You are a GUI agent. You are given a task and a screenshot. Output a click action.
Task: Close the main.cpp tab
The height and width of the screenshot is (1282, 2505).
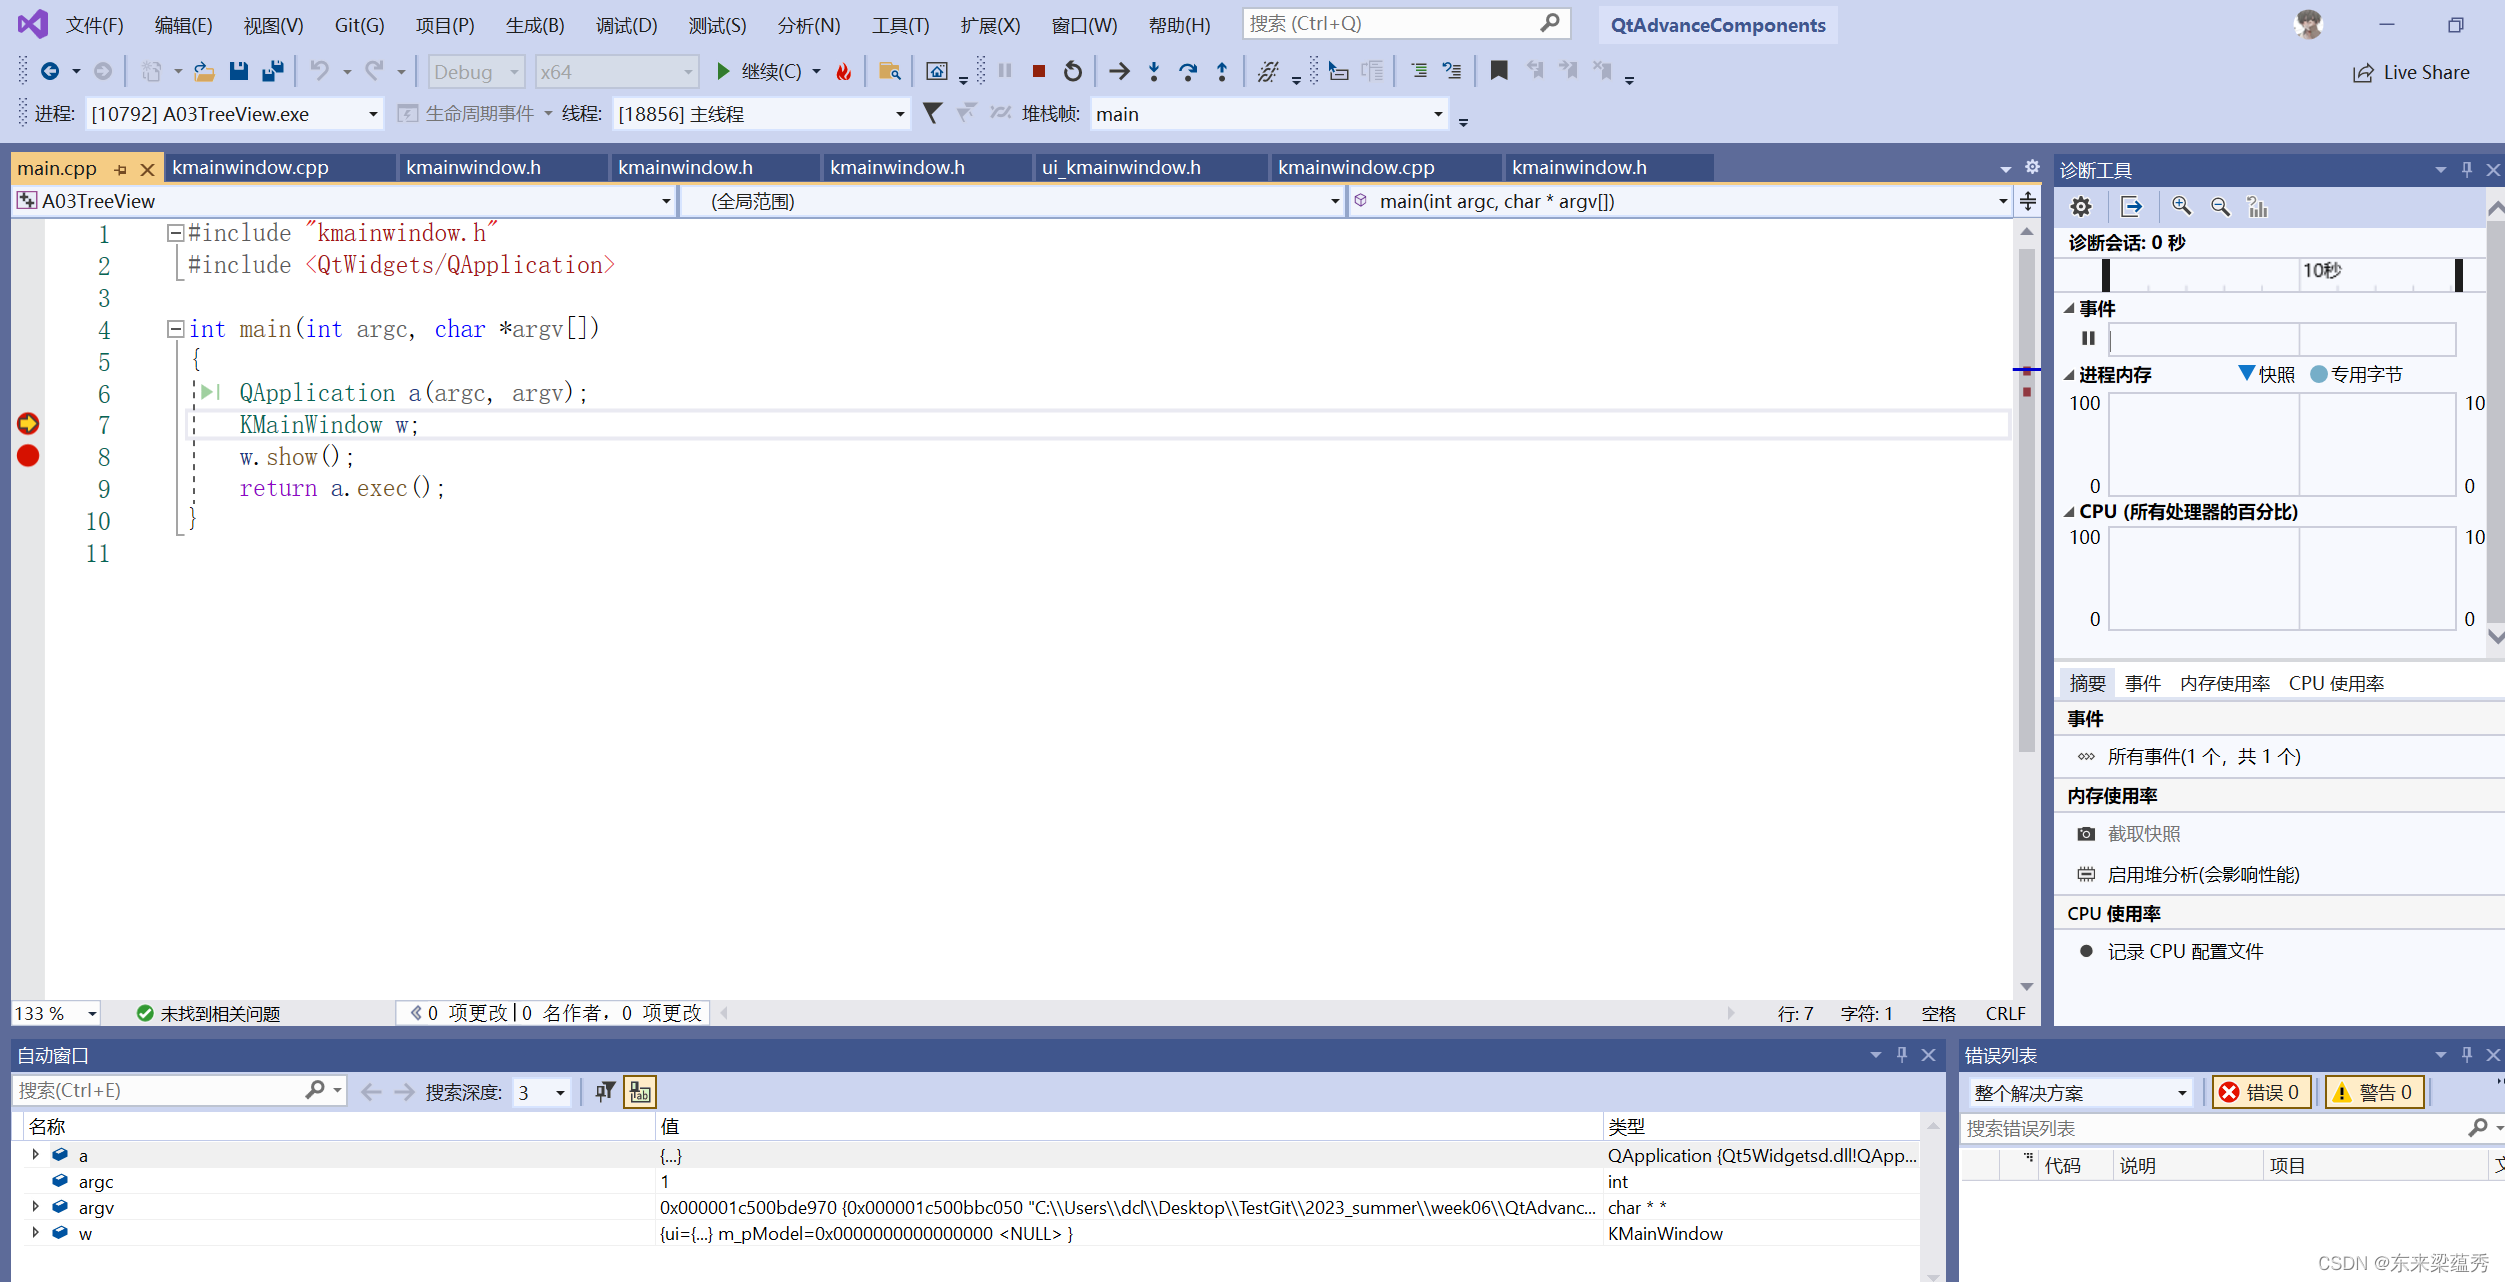pos(147,169)
